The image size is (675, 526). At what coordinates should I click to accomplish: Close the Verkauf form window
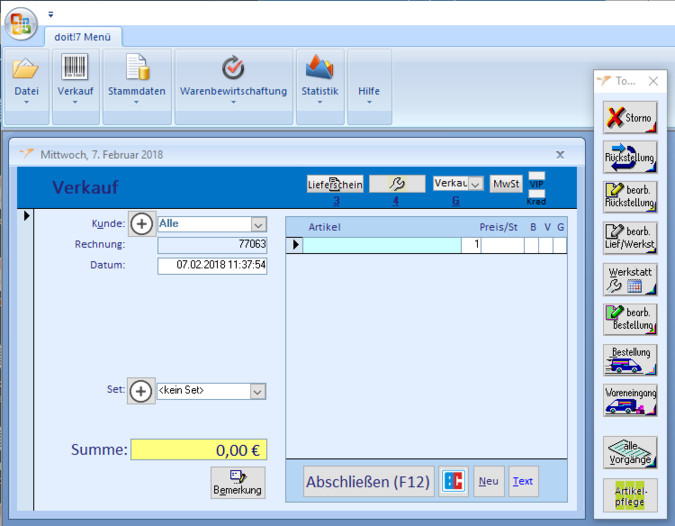[x=560, y=155]
